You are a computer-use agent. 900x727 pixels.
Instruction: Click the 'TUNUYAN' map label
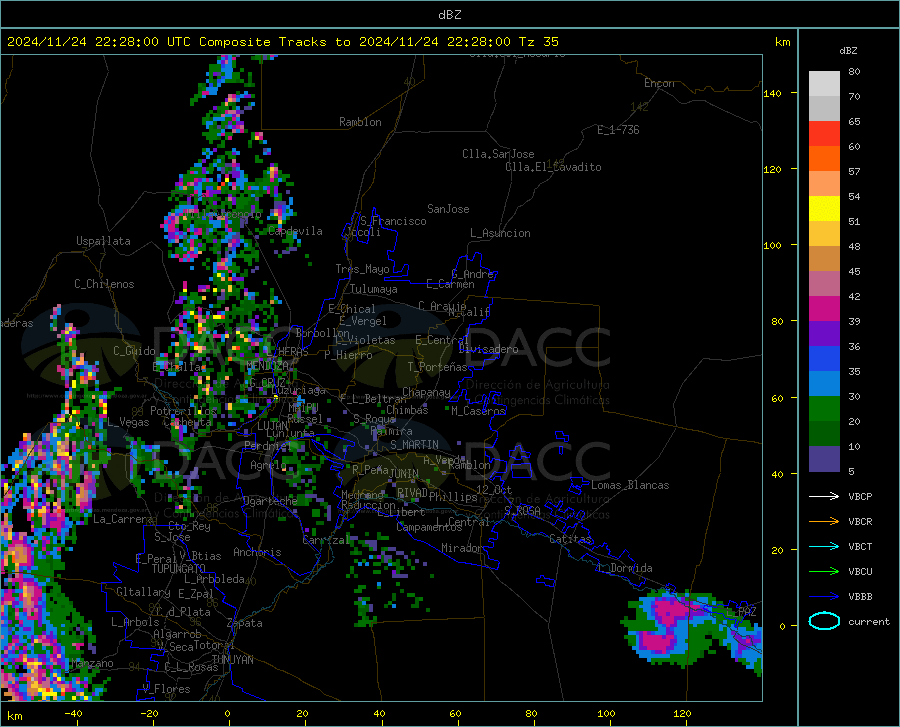[x=232, y=660]
